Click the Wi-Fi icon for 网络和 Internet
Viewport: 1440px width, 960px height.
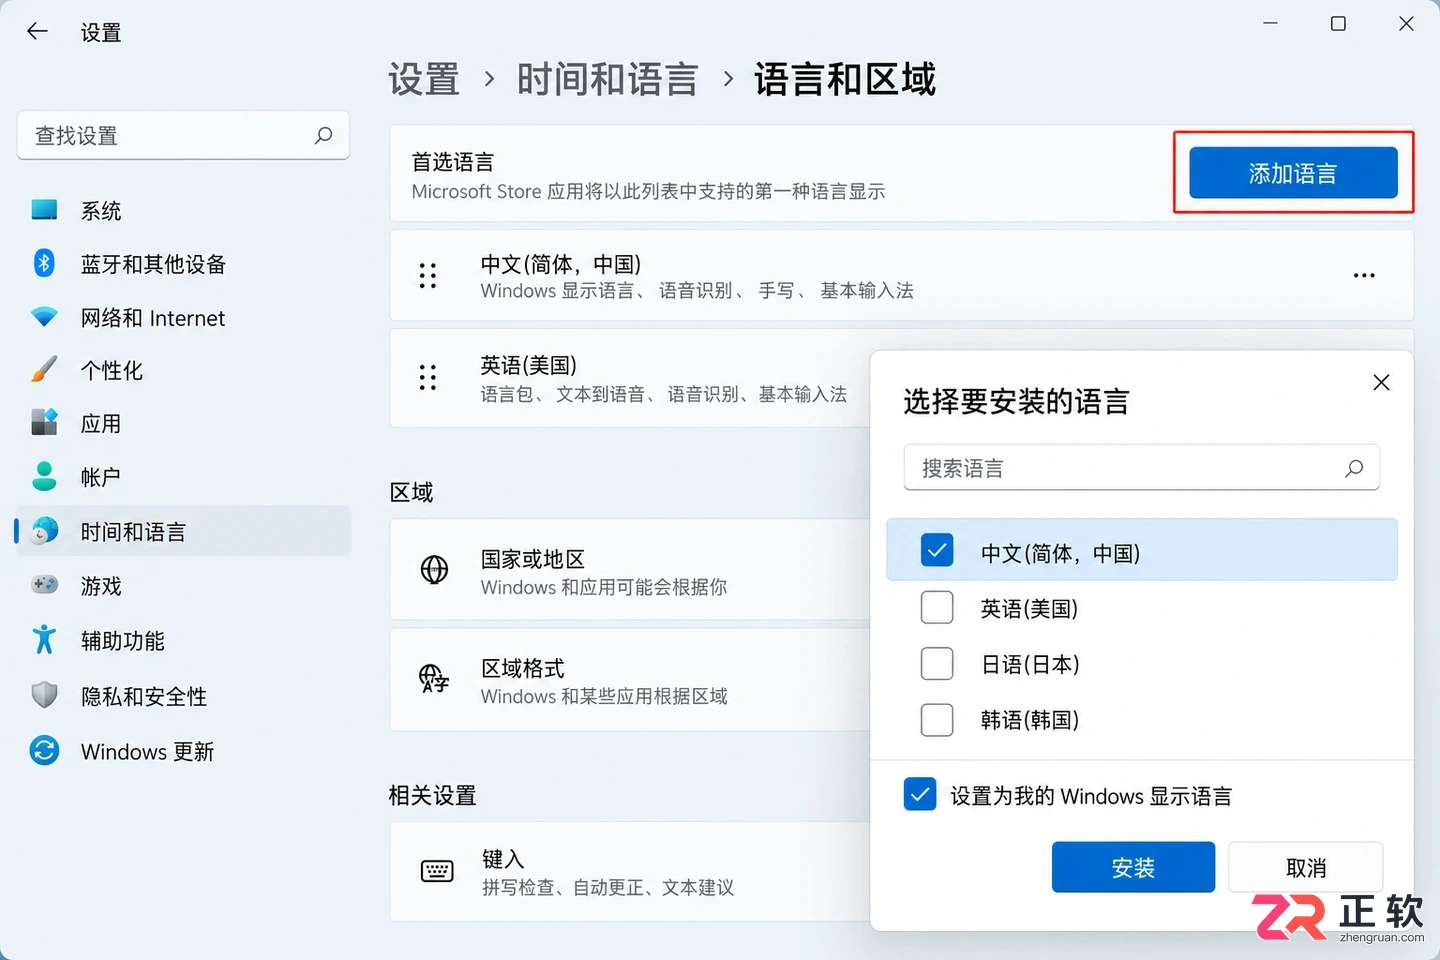coord(44,317)
